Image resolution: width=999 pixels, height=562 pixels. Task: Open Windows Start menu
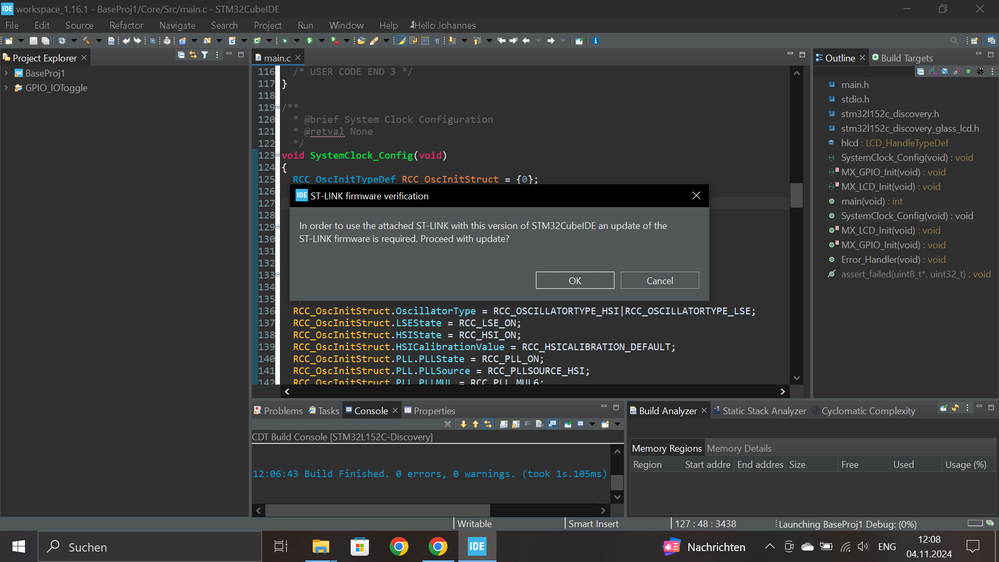(x=18, y=547)
